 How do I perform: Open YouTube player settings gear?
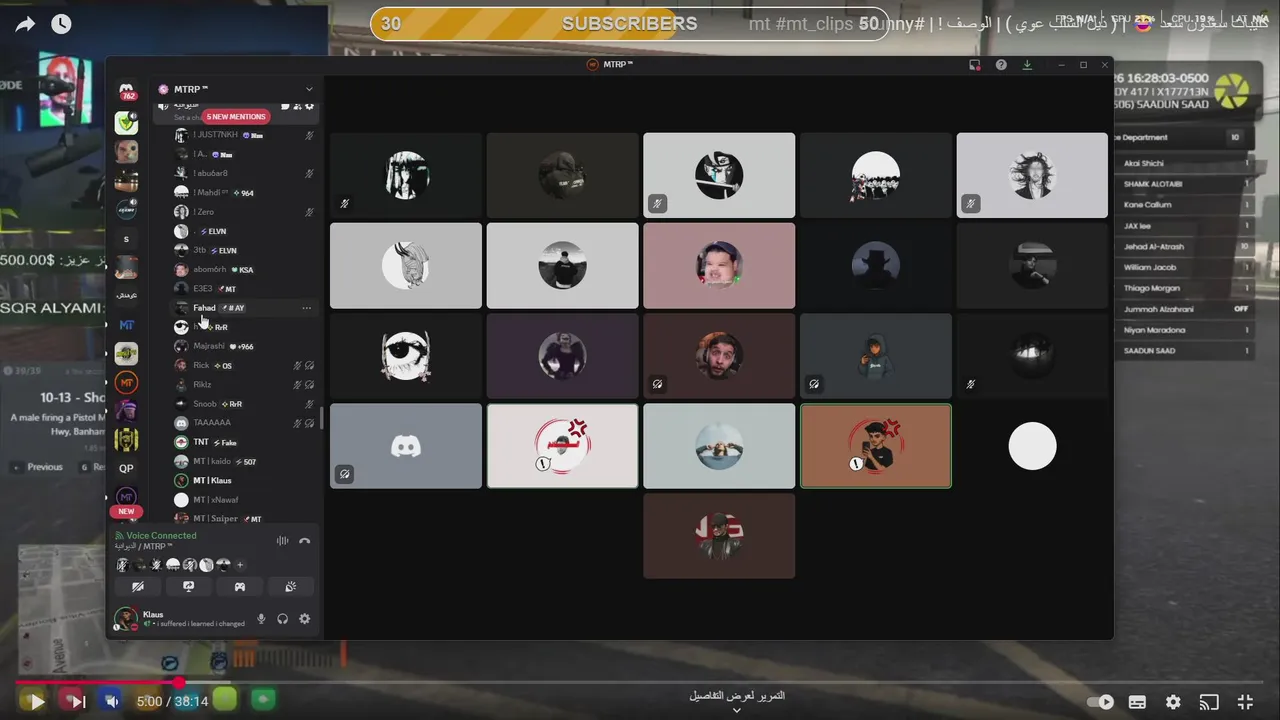click(1173, 702)
